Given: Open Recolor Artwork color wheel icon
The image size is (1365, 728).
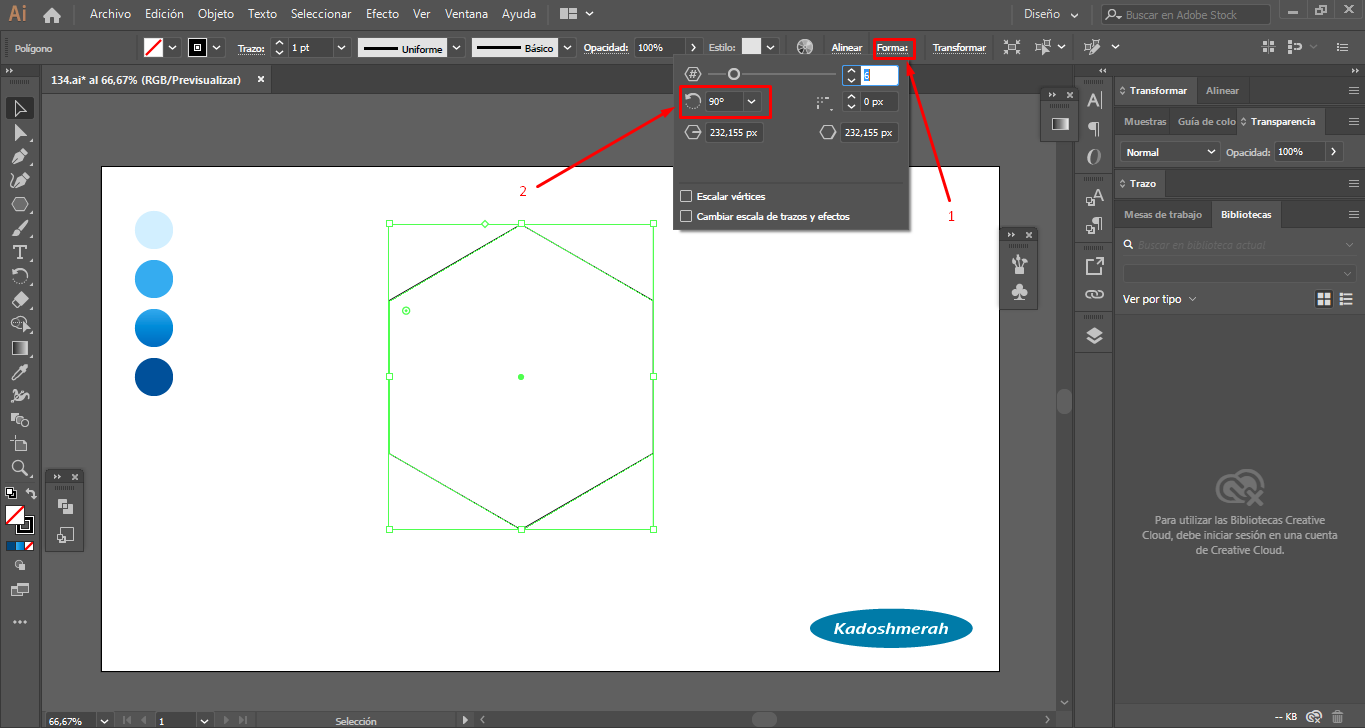Looking at the screenshot, I should pyautogui.click(x=805, y=47).
